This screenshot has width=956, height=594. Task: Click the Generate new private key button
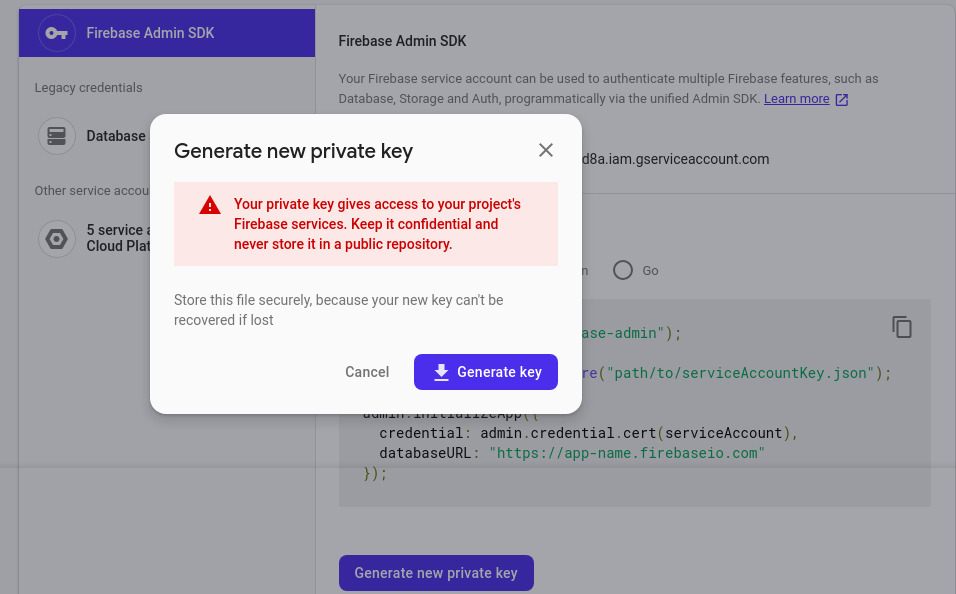click(436, 573)
